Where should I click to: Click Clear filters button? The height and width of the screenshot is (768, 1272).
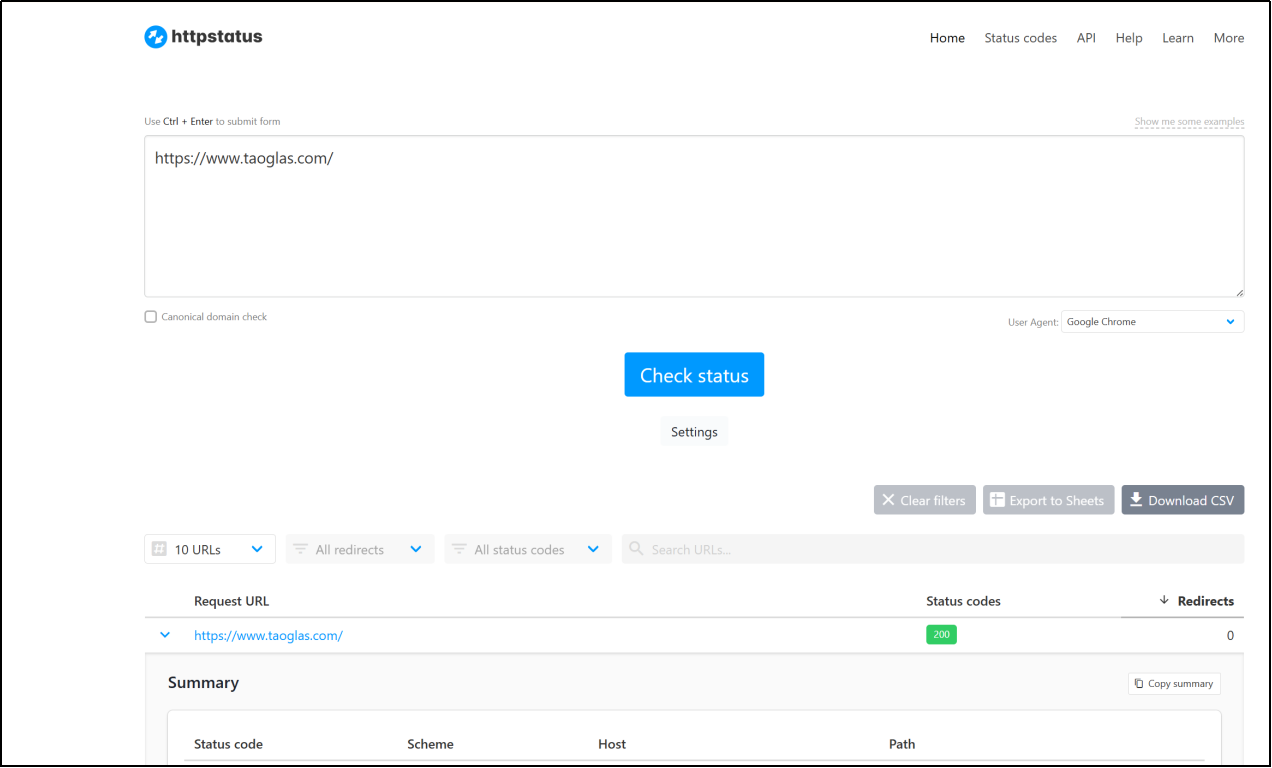click(924, 500)
